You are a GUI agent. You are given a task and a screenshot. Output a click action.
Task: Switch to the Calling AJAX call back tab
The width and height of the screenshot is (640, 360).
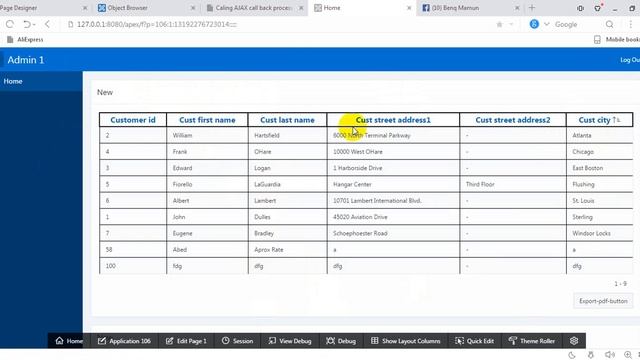point(253,8)
